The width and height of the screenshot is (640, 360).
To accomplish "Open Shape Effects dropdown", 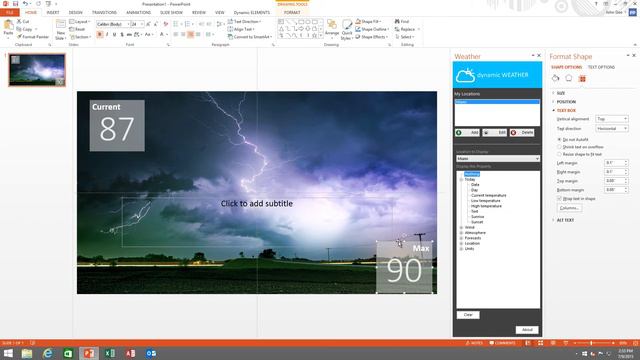I will click(x=371, y=37).
